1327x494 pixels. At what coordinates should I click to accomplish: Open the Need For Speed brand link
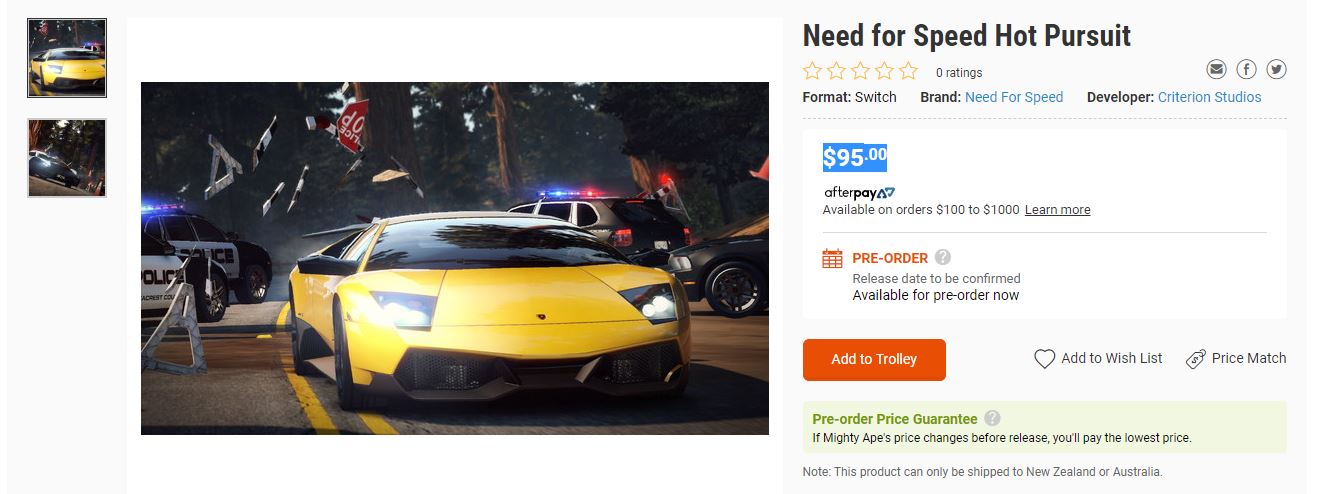pos(1014,97)
